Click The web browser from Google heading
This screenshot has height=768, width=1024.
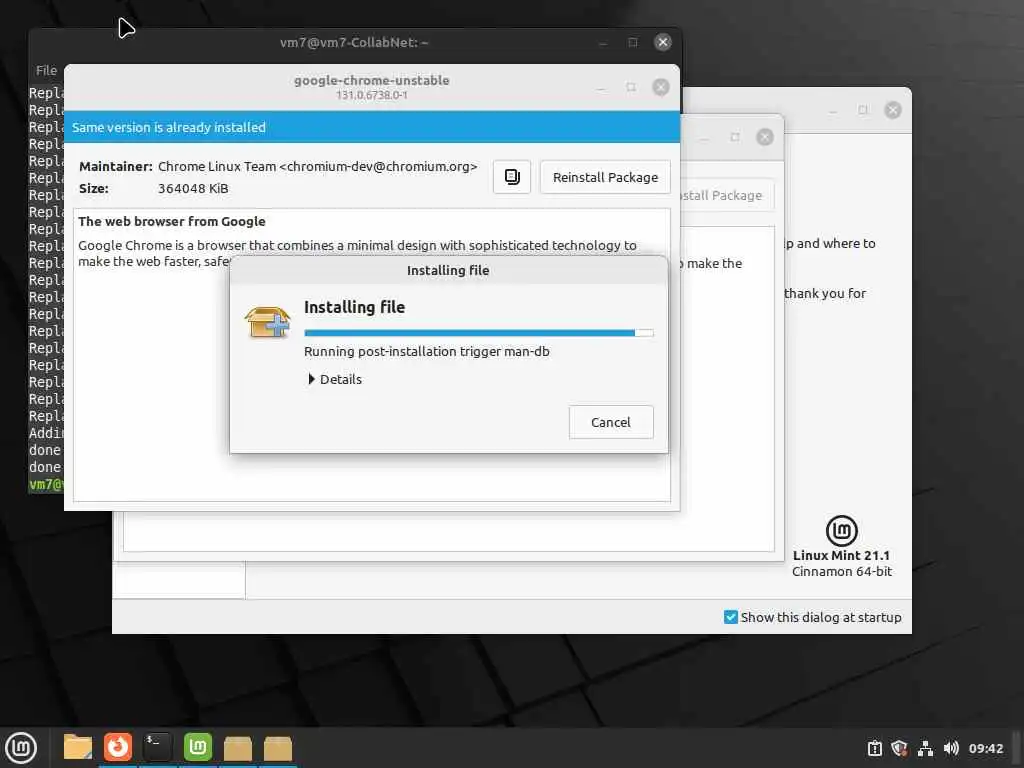click(172, 221)
